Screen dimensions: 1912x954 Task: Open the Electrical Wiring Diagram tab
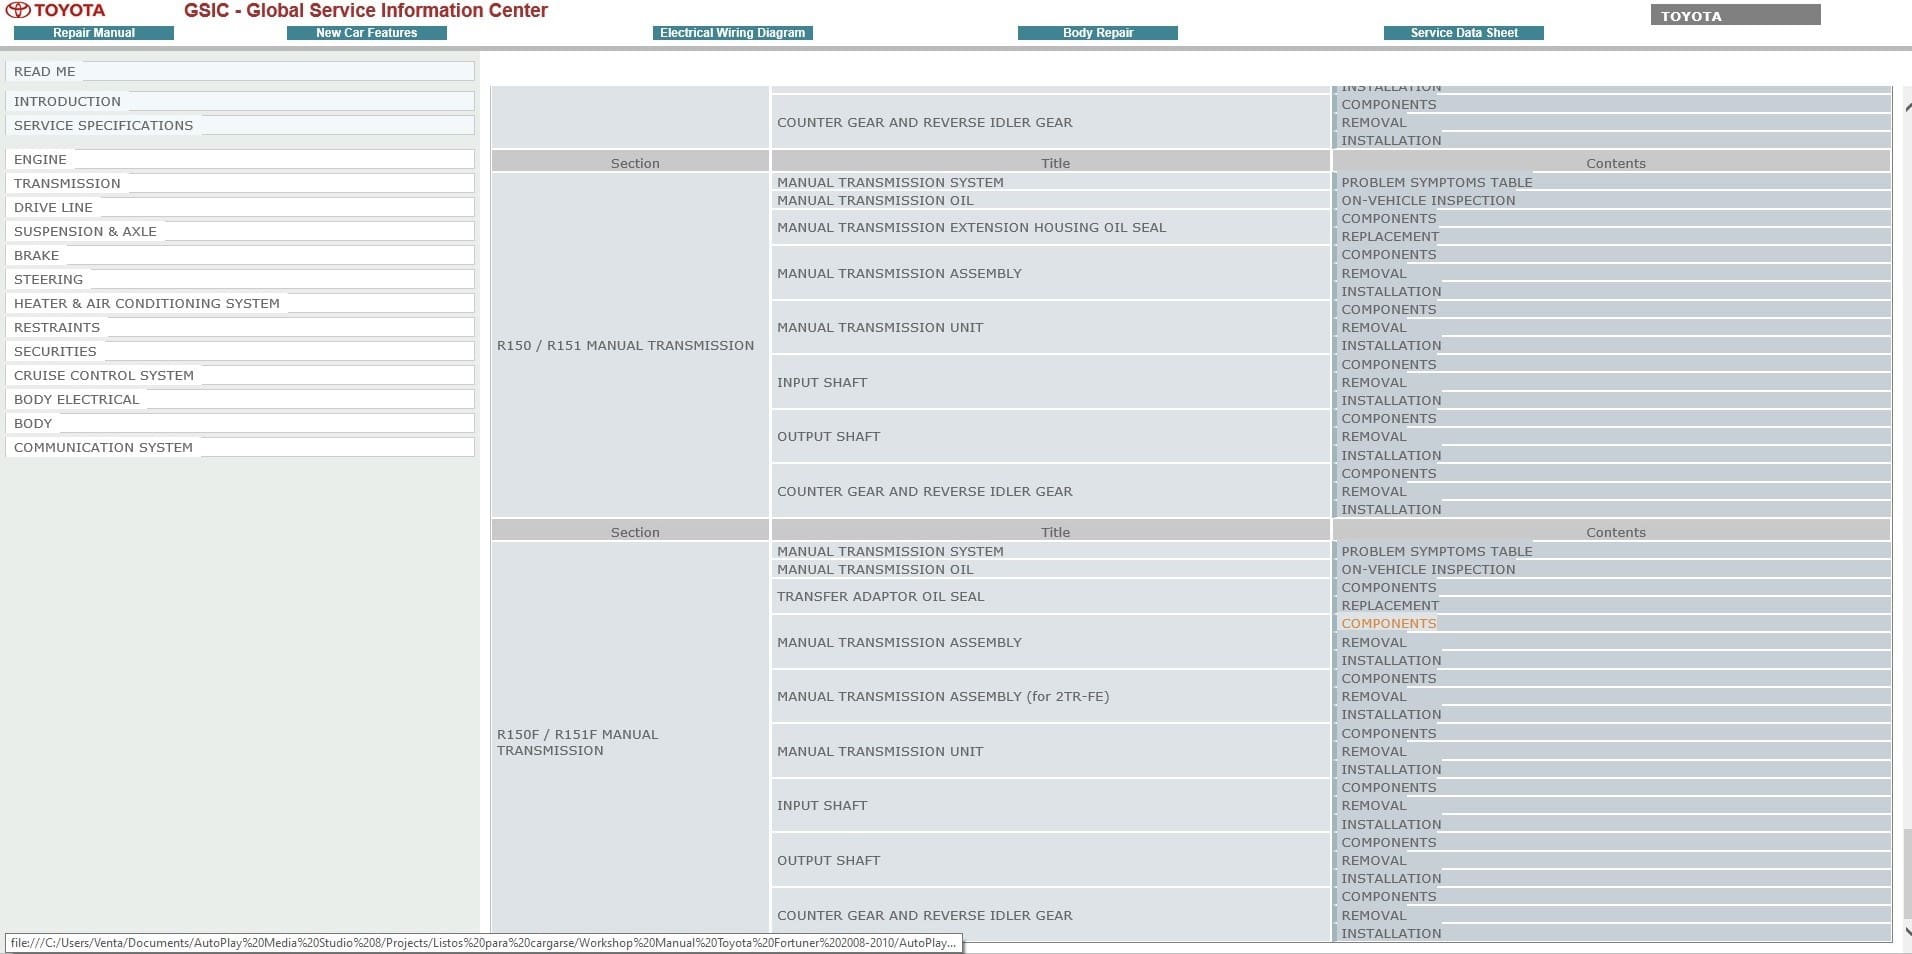click(x=733, y=33)
